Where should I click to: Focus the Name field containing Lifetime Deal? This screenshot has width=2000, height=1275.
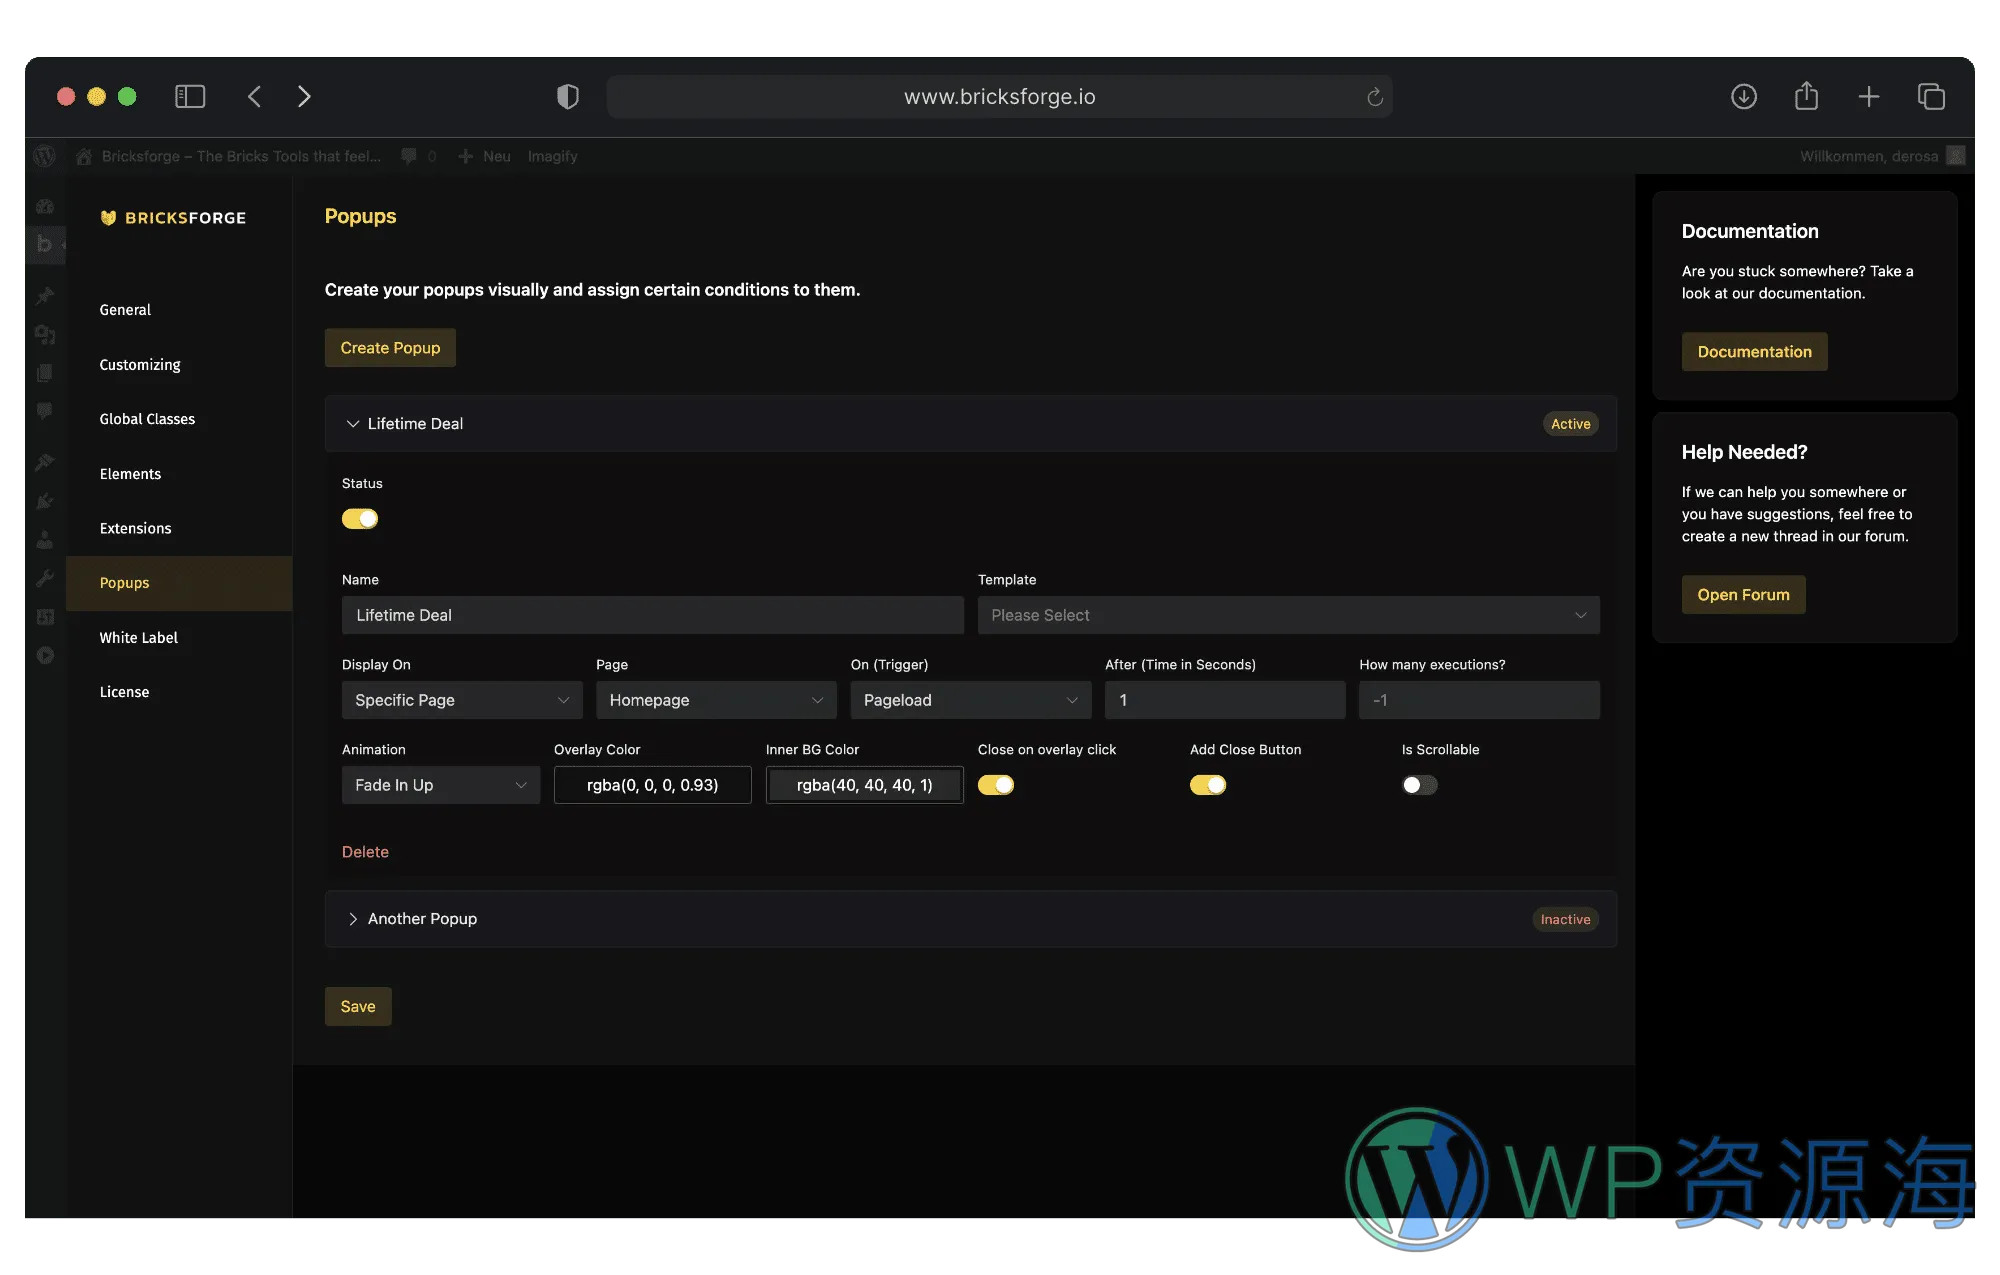click(653, 615)
